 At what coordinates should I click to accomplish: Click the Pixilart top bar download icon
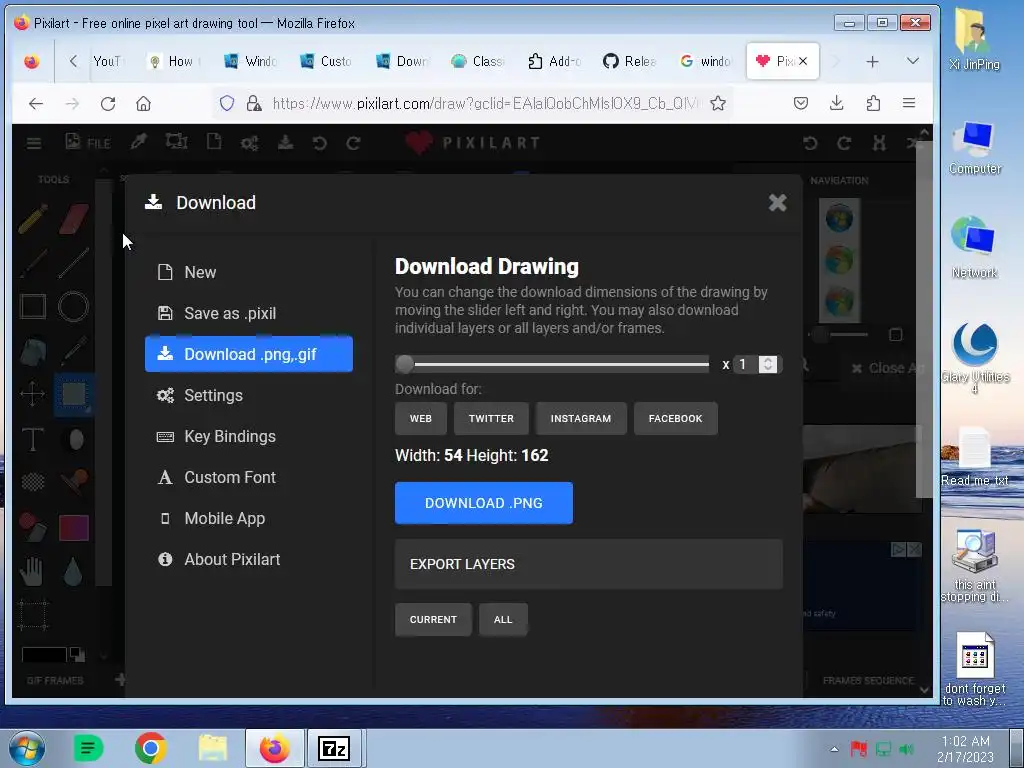point(285,142)
